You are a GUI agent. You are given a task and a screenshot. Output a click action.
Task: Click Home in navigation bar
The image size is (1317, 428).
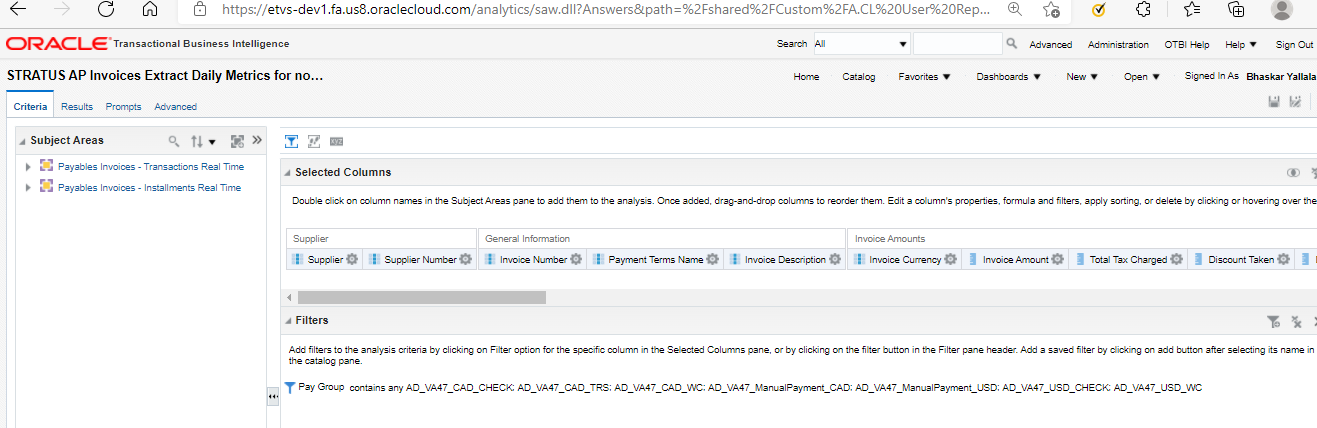[x=806, y=76]
